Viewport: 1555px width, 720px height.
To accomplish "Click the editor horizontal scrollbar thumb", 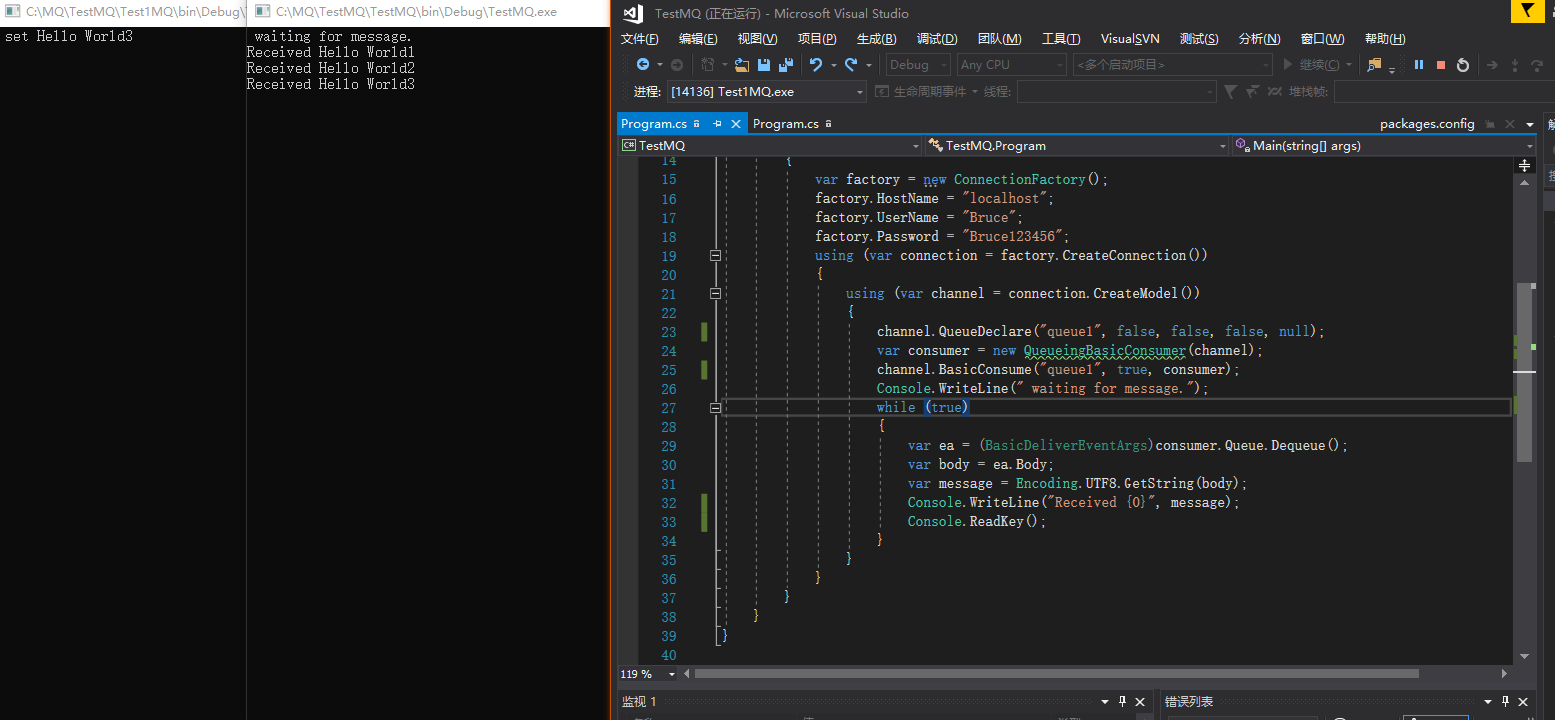I will coord(1056,674).
